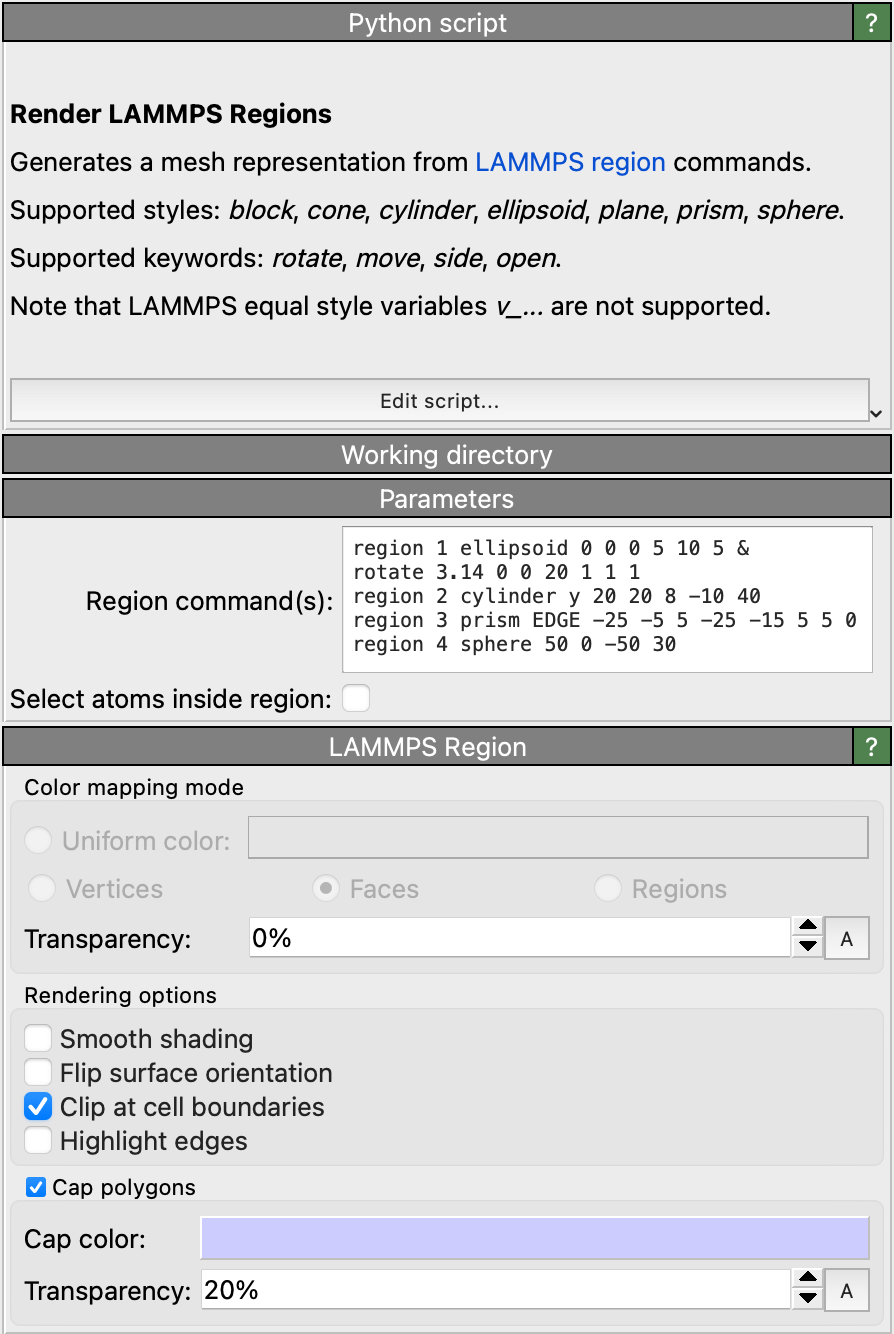Collapse the Working directory section header
This screenshot has width=894, height=1334.
pos(446,455)
